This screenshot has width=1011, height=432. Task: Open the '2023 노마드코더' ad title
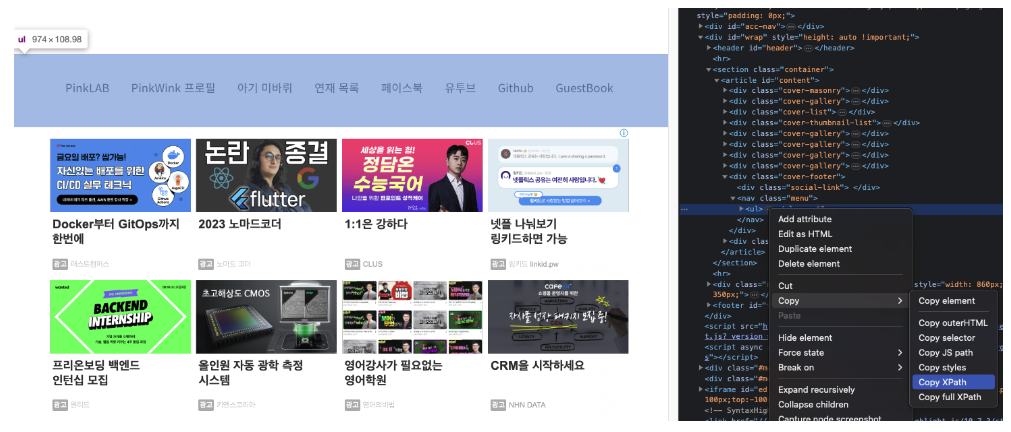point(240,224)
